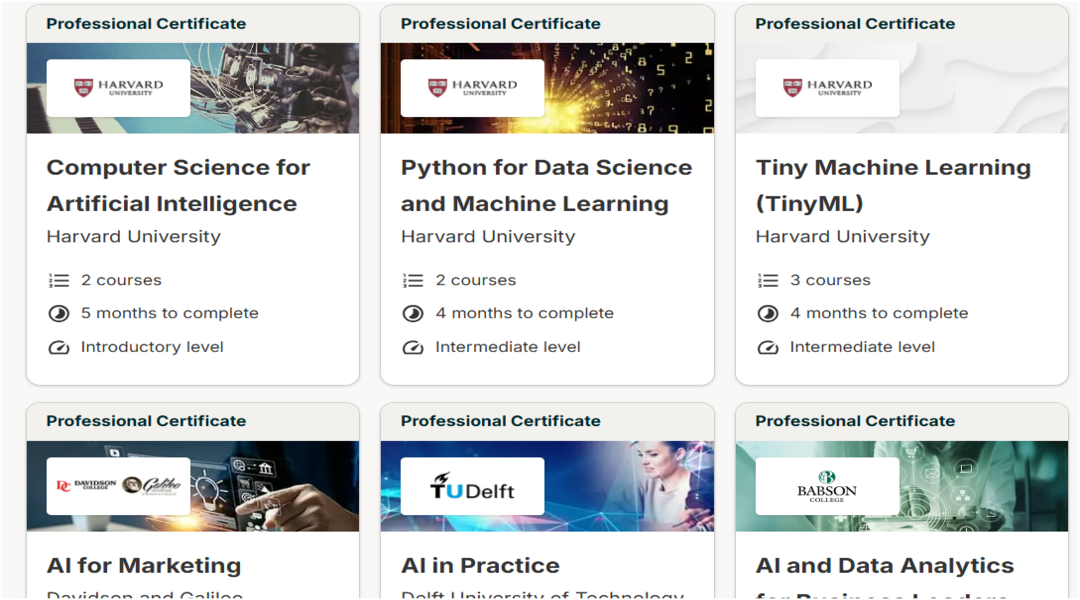Open the AI in Practice certificate title

pos(480,566)
